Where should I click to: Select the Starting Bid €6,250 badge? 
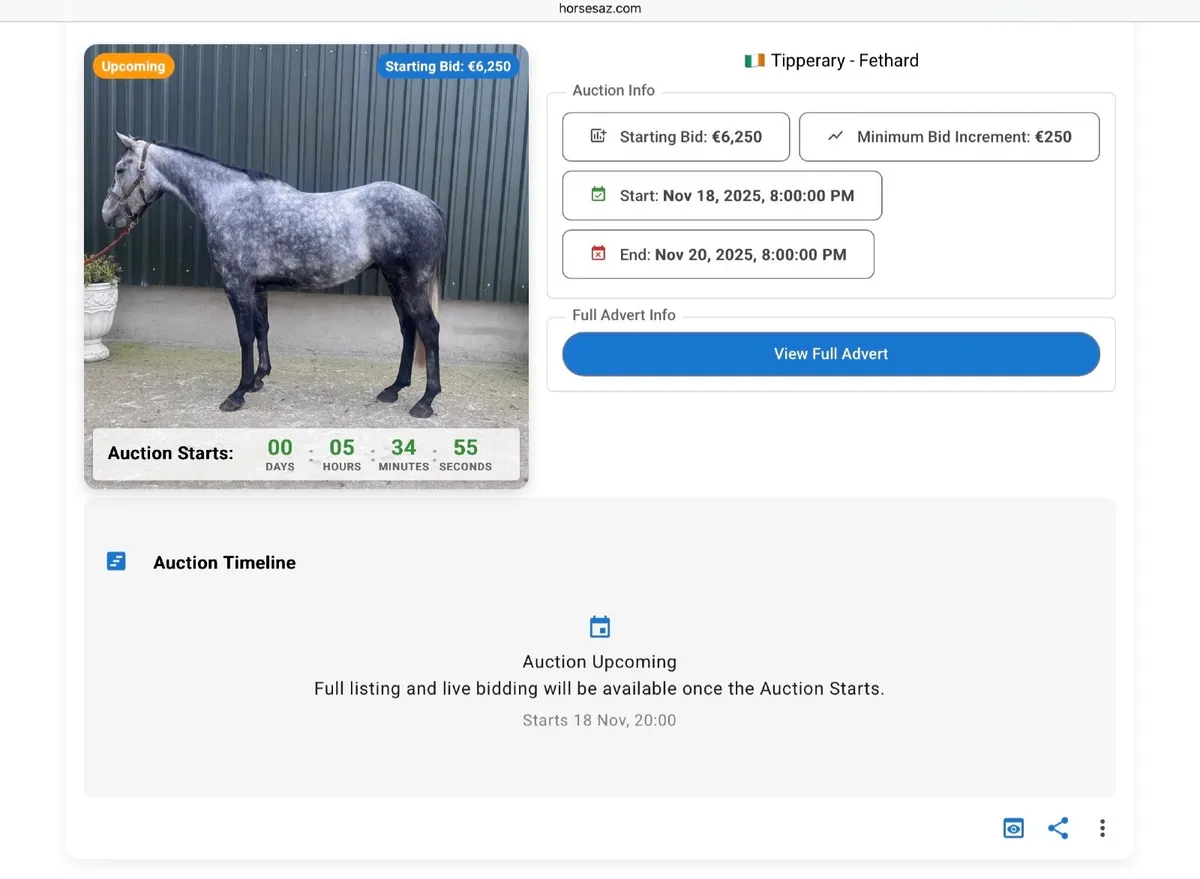point(449,66)
